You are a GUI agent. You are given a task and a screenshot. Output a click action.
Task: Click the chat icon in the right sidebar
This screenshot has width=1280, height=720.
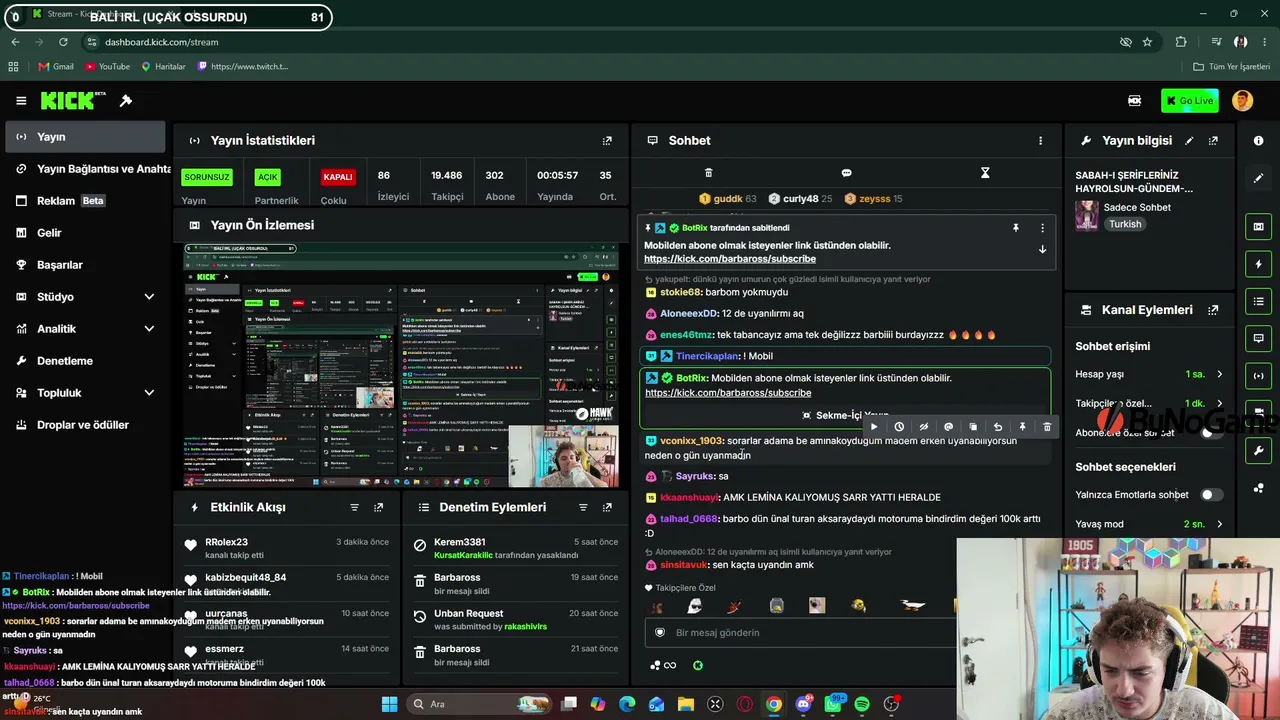coord(1259,338)
